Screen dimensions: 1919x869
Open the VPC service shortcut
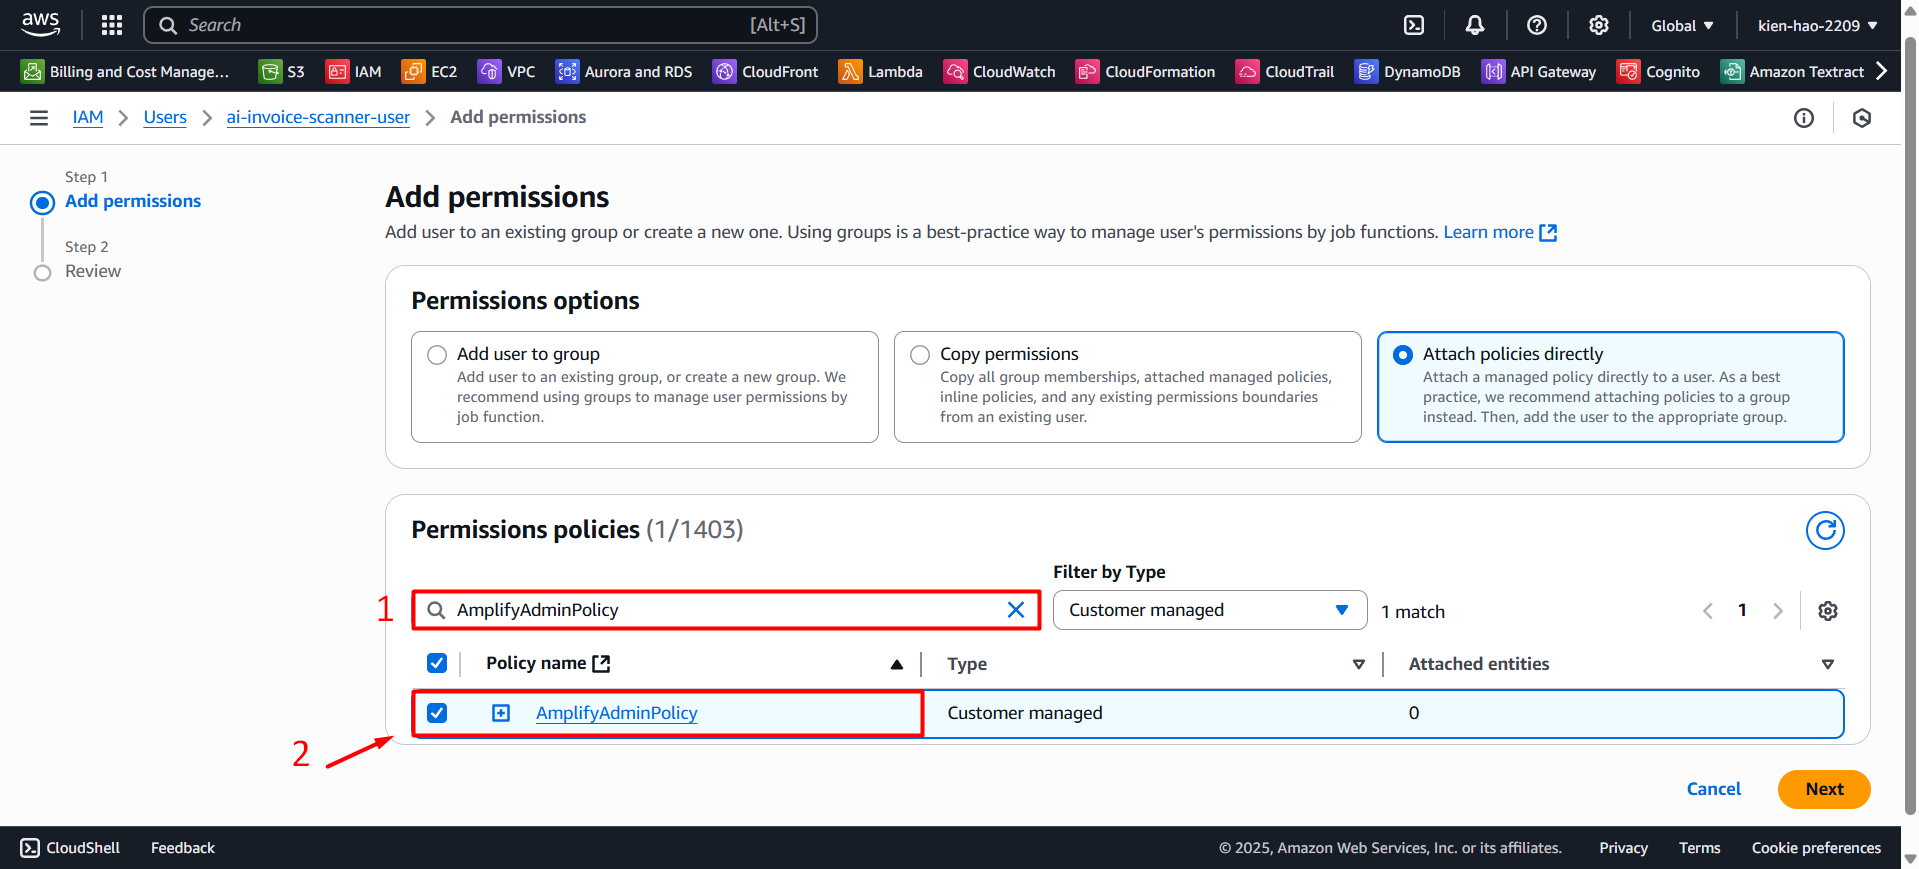point(507,71)
